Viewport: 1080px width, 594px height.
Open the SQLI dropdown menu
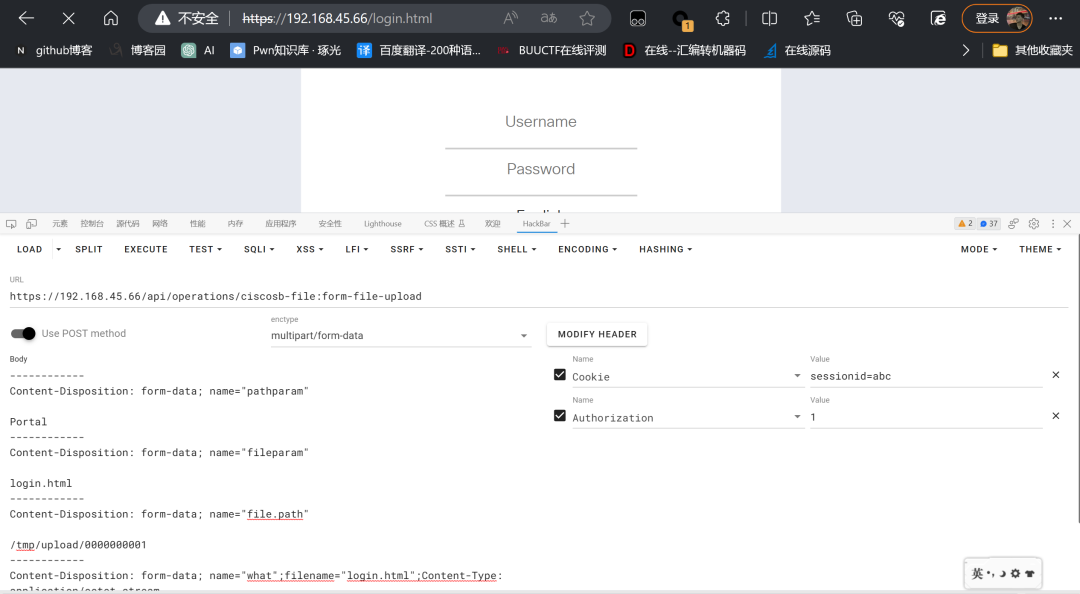(x=259, y=249)
